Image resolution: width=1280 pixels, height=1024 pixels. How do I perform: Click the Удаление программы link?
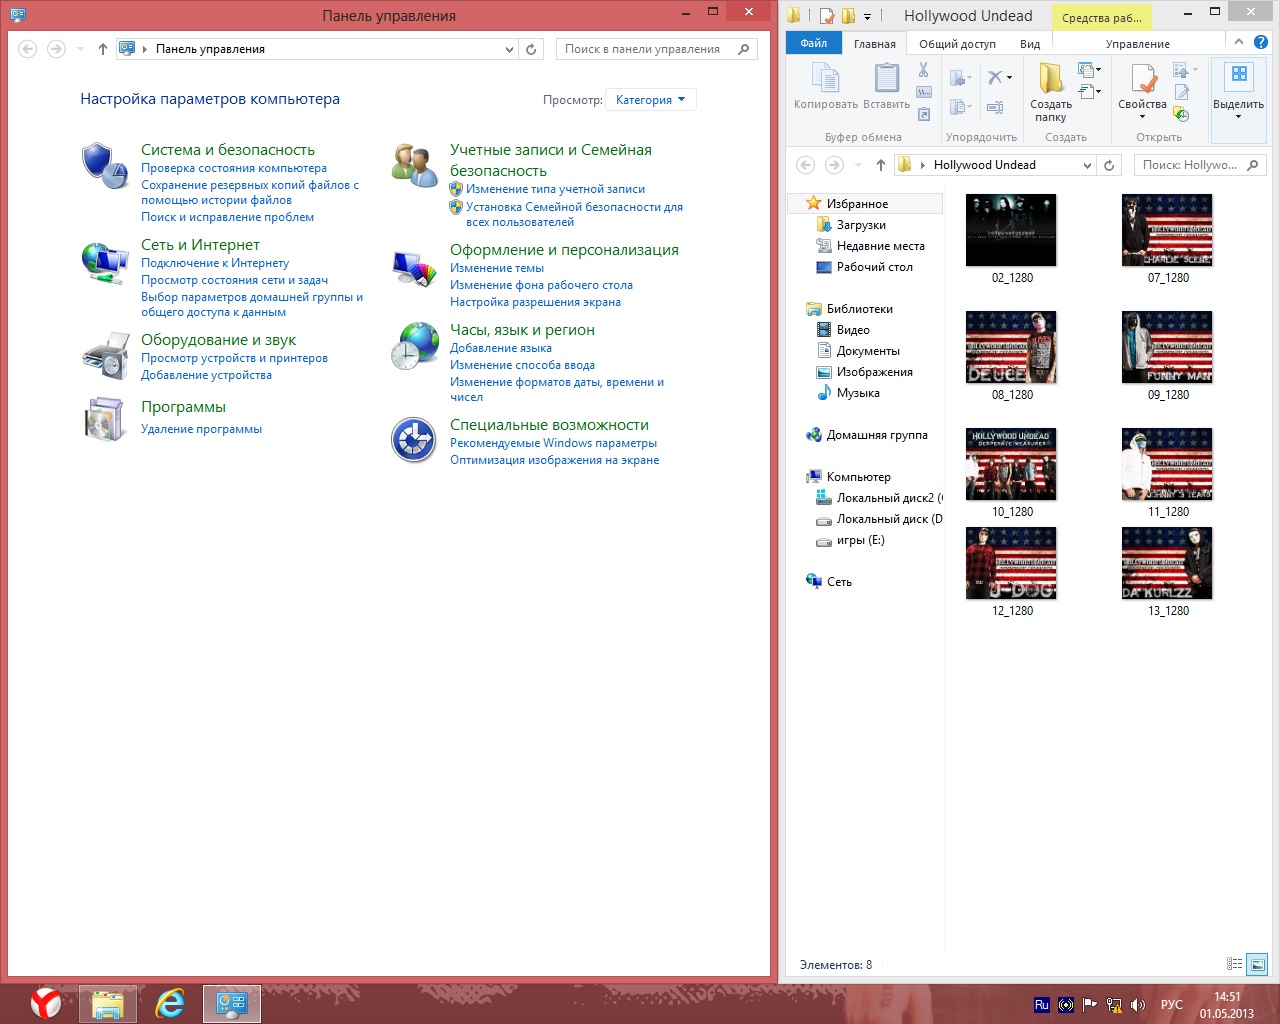(201, 429)
